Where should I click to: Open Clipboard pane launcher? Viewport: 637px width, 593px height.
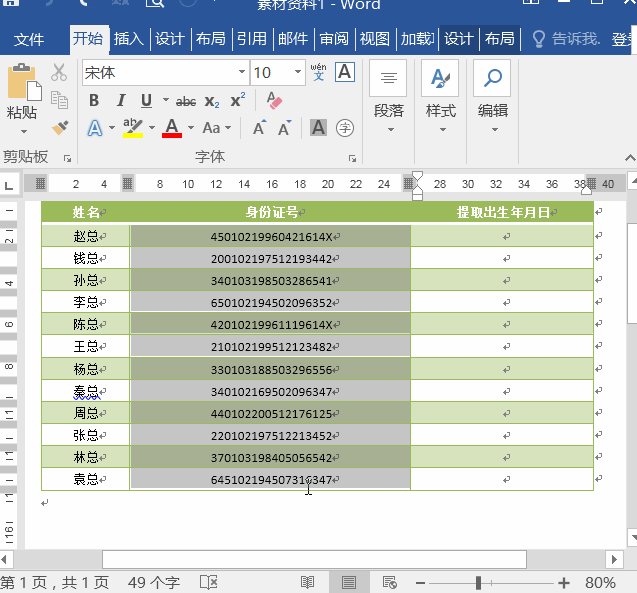pos(67,158)
